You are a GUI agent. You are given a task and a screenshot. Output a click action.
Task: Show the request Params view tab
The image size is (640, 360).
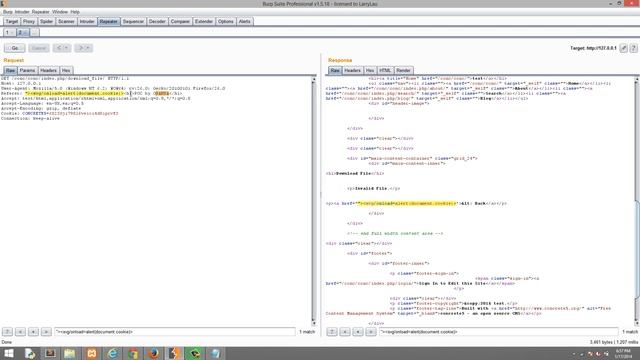(27, 71)
